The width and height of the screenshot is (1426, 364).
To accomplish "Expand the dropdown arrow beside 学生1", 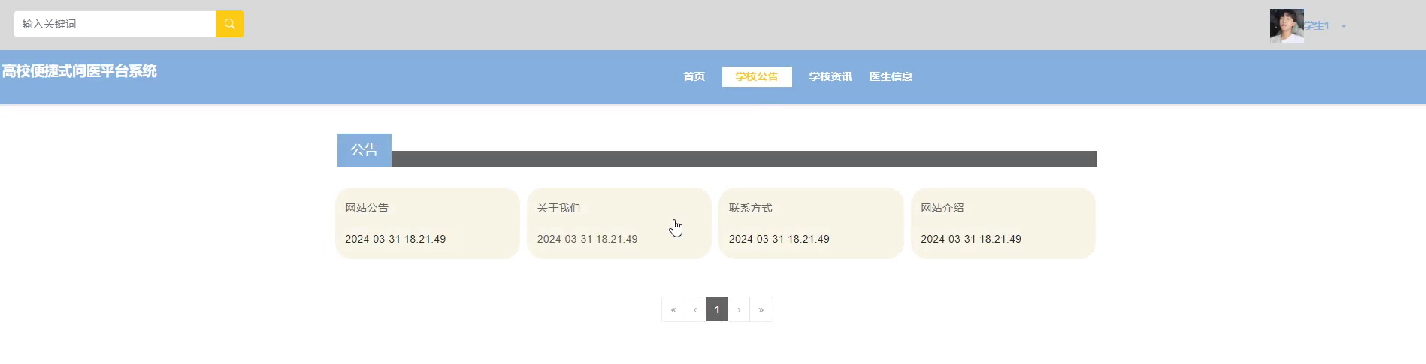I will [1343, 27].
